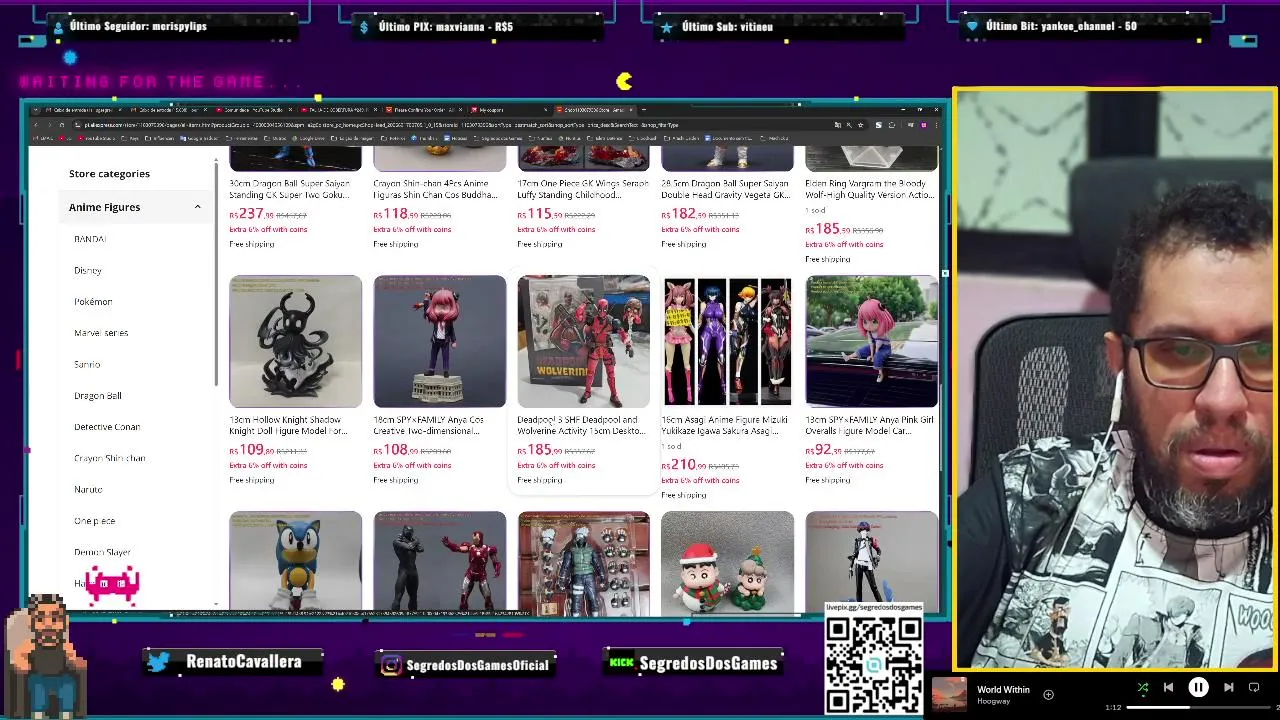Open the SPY×FAMILY Anya Cos figure image
This screenshot has width=1280, height=720.
click(x=440, y=341)
